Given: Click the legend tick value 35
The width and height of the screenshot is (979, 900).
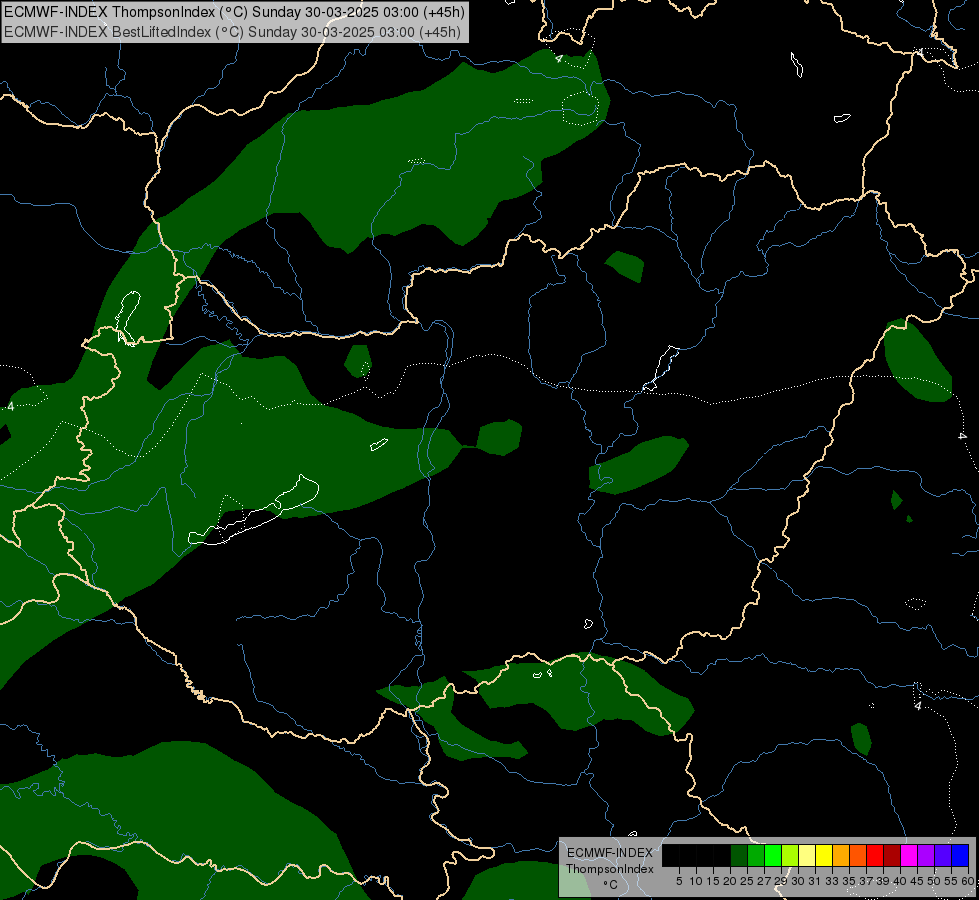Looking at the screenshot, I should coord(849,881).
